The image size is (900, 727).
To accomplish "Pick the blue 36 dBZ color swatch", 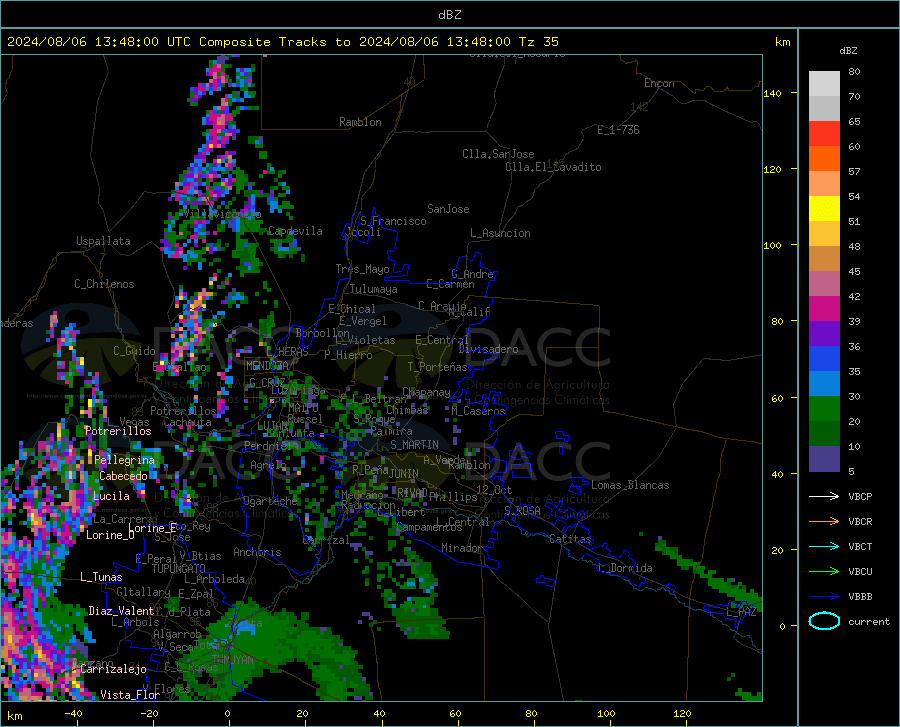I will (824, 359).
